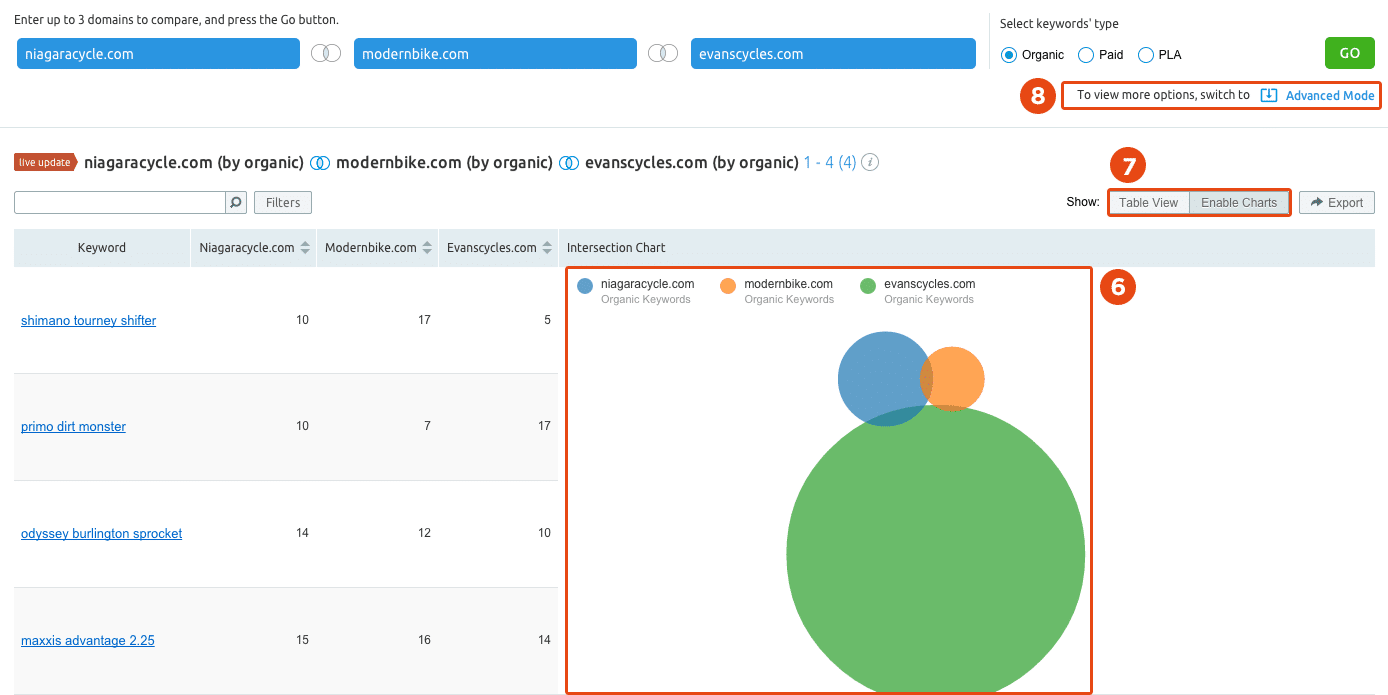Switch to Enable Charts view
Image resolution: width=1388 pixels, height=695 pixels.
tap(1239, 203)
